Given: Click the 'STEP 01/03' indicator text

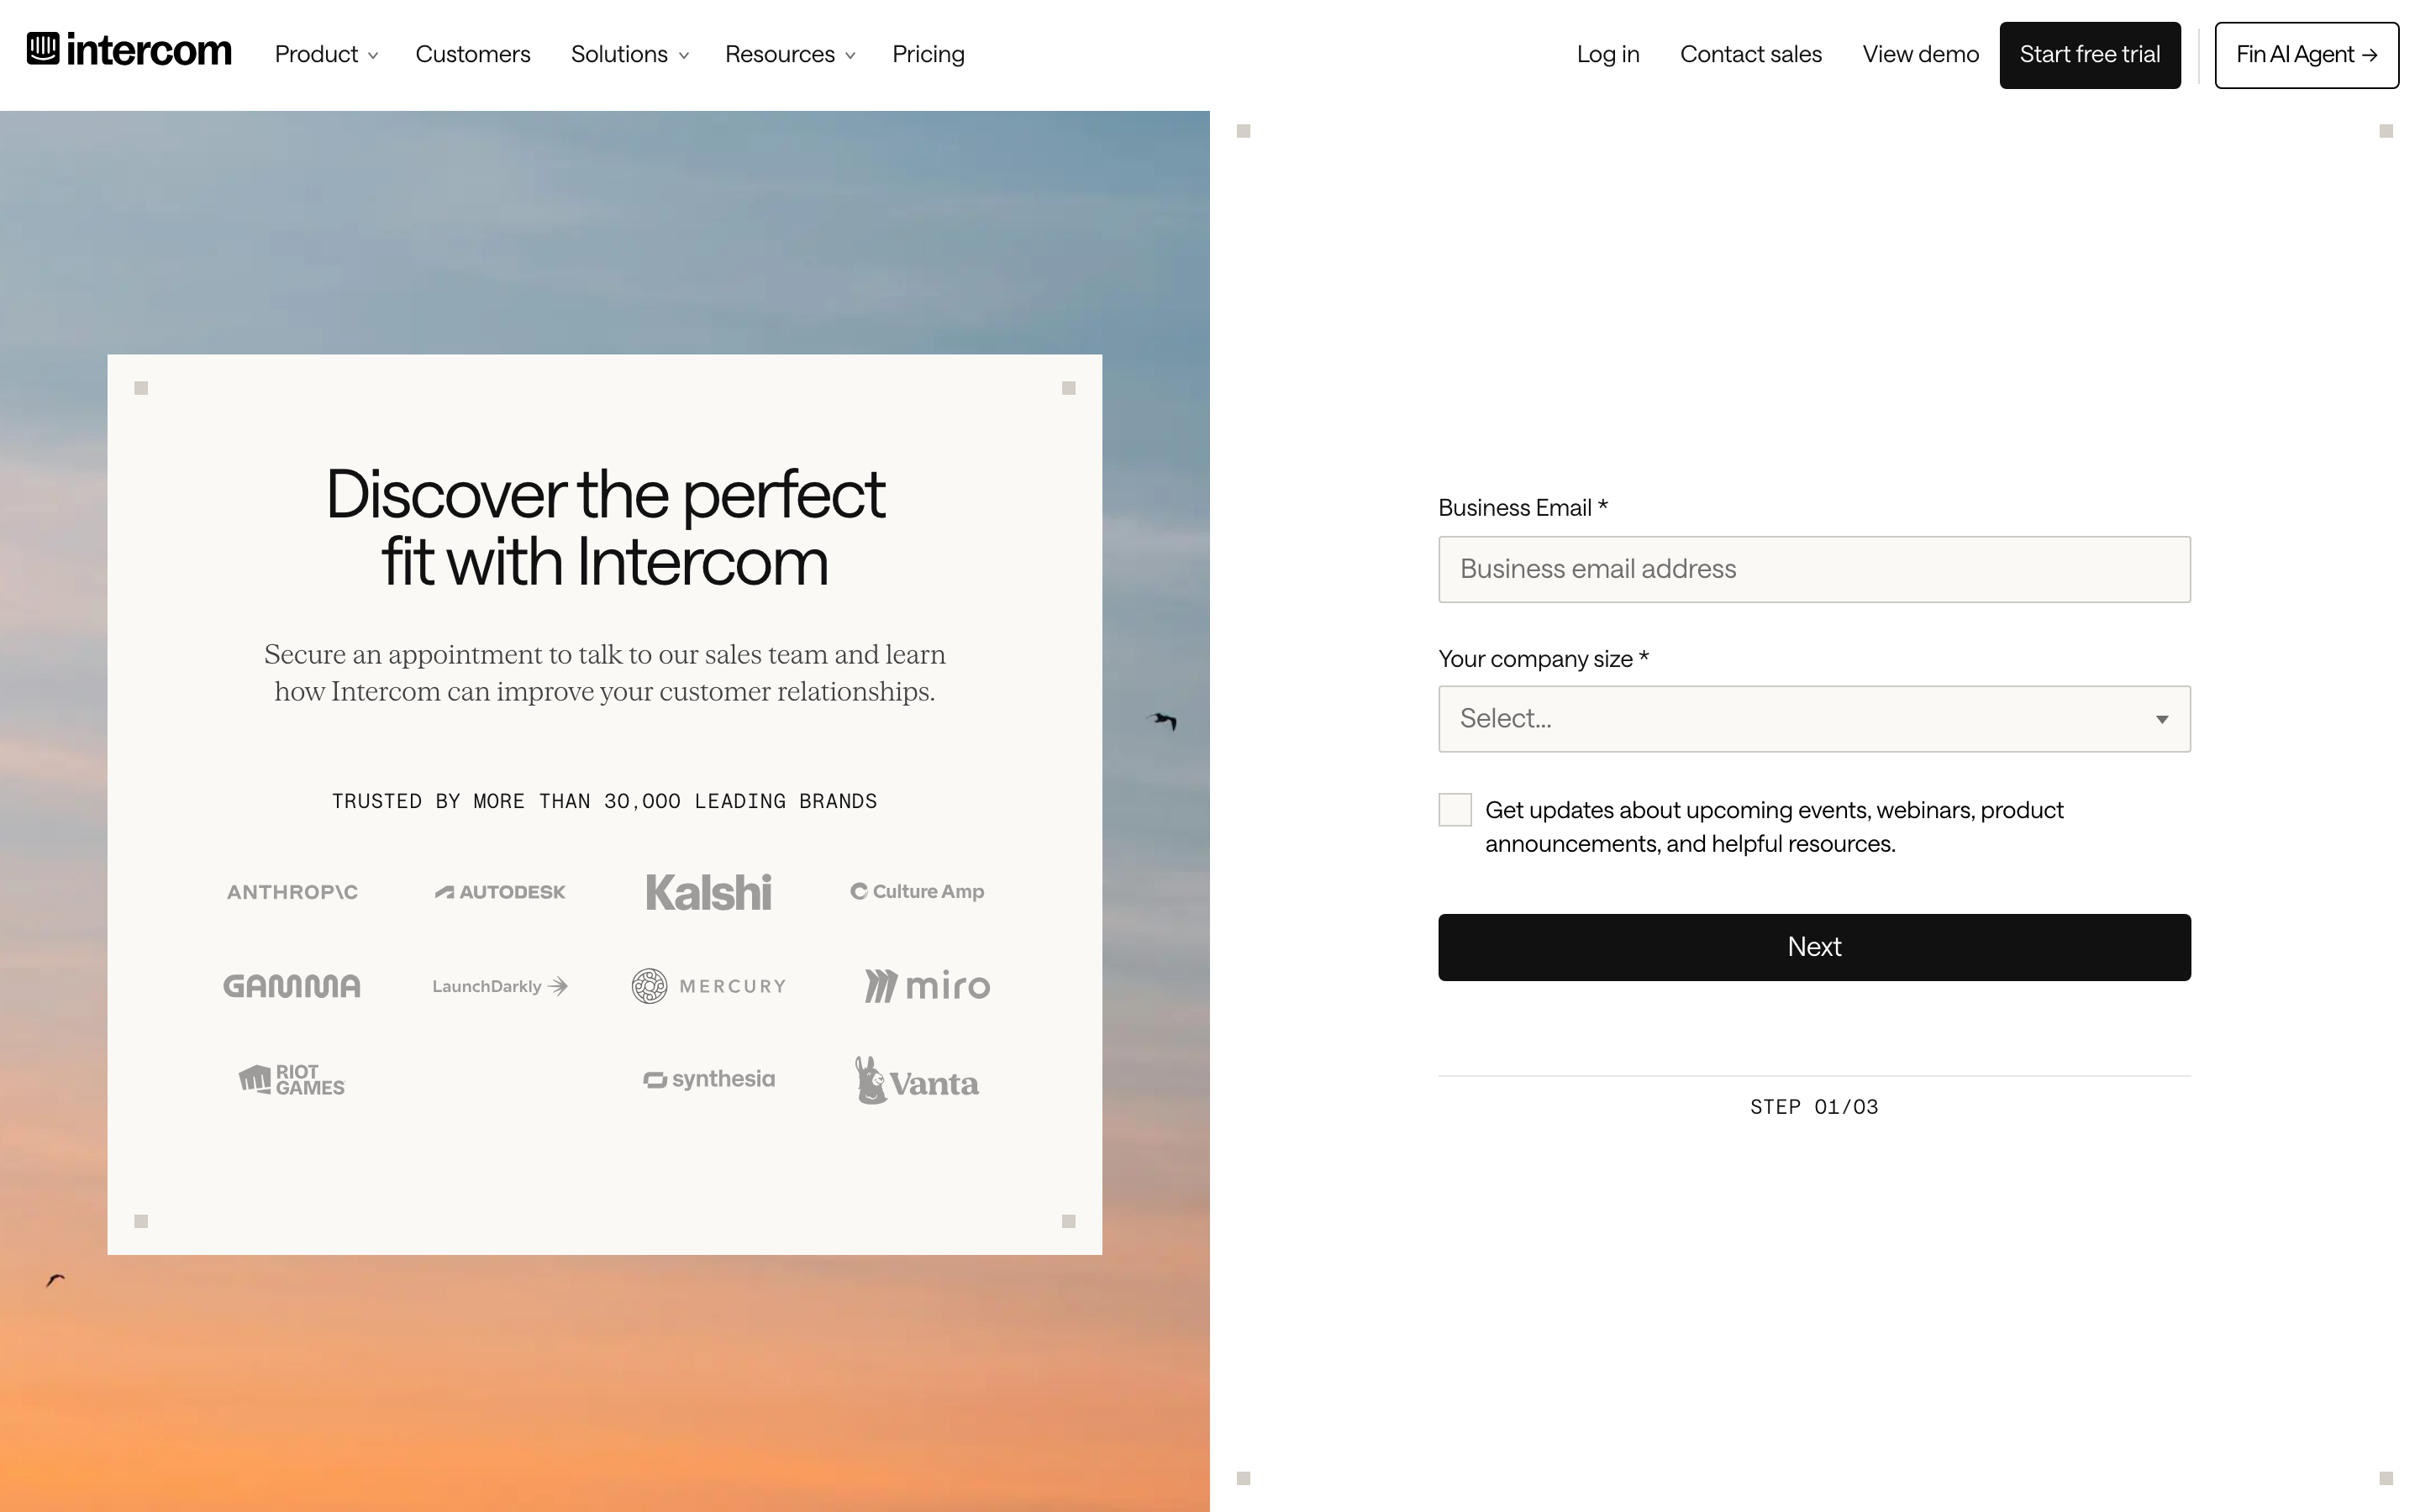Looking at the screenshot, I should point(1814,1107).
